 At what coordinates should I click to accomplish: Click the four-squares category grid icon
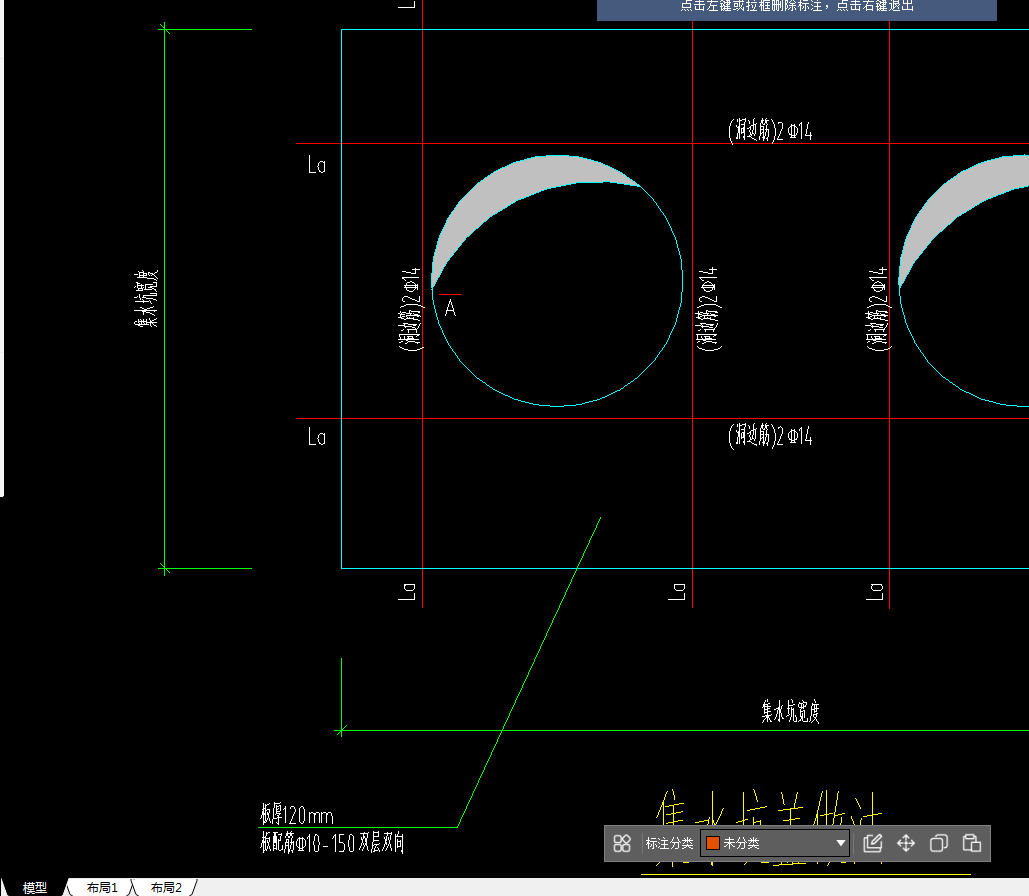coord(621,843)
